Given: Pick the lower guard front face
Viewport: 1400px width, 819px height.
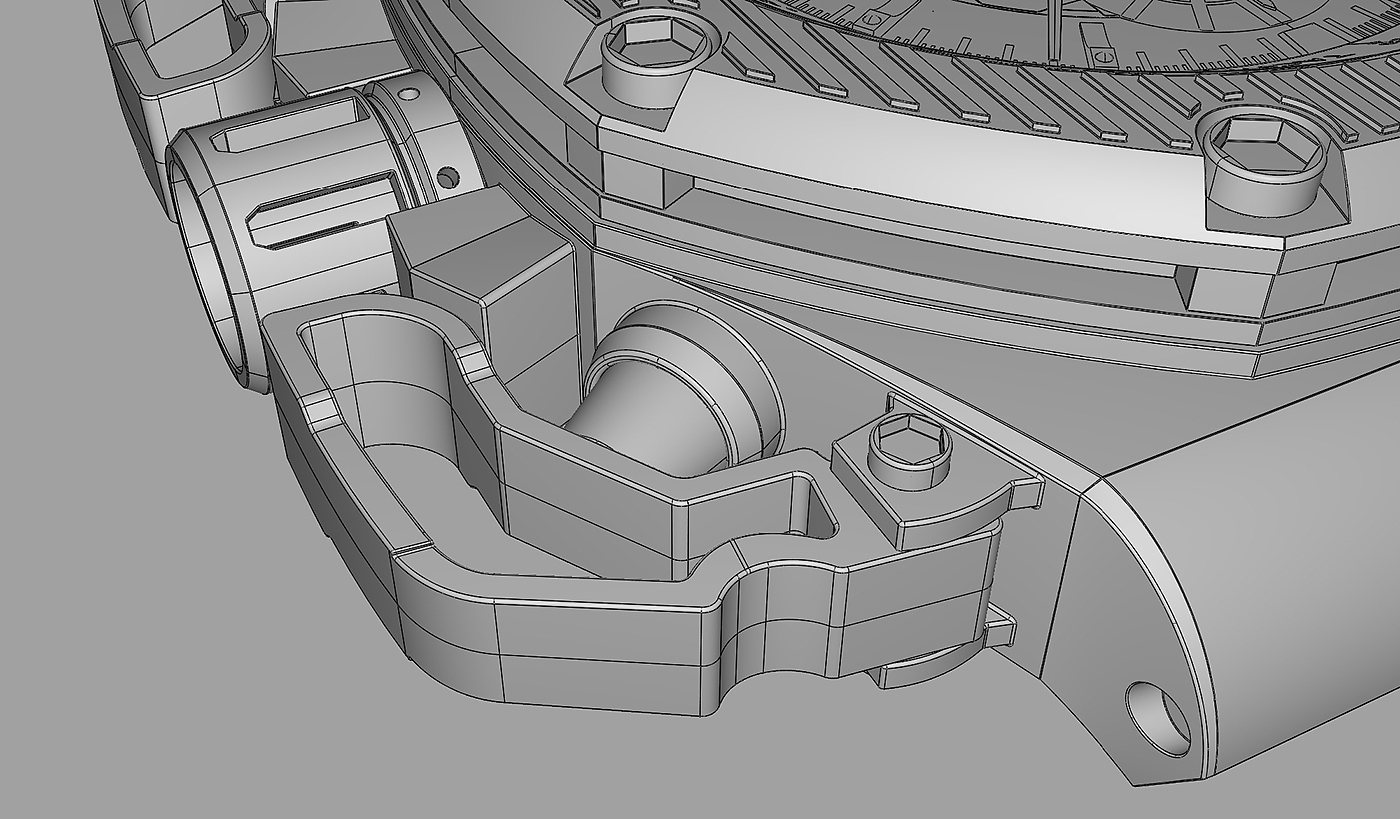Looking at the screenshot, I should click(600, 650).
